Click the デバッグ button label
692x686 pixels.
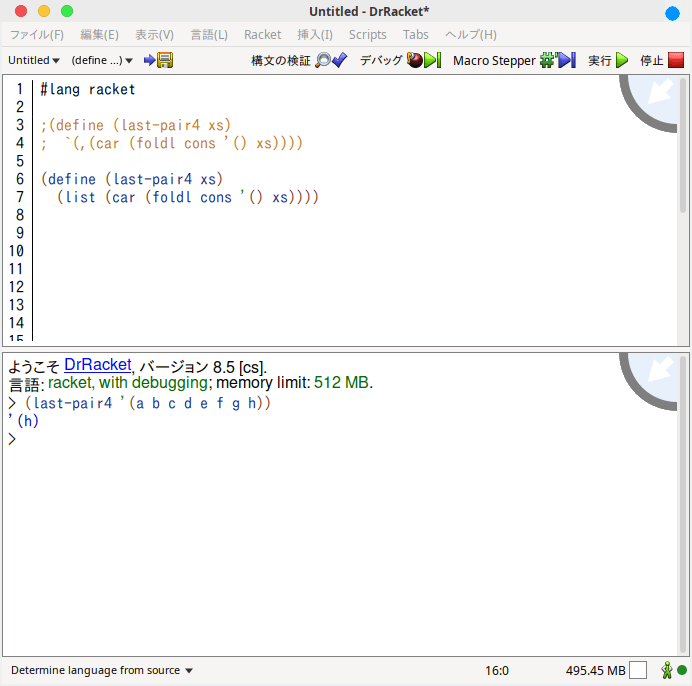click(x=381, y=60)
